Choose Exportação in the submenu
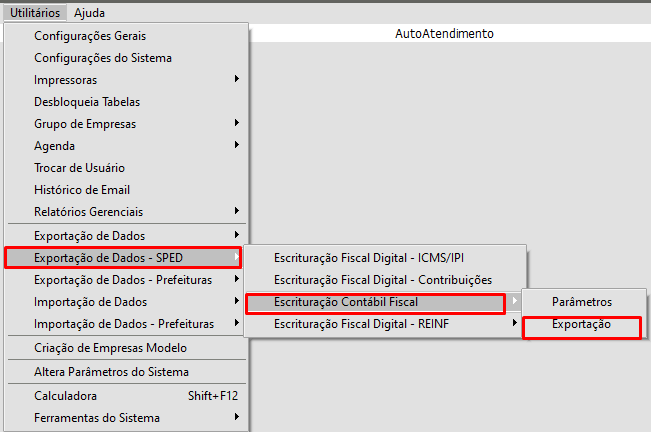This screenshot has height=432, width=651. pyautogui.click(x=582, y=324)
